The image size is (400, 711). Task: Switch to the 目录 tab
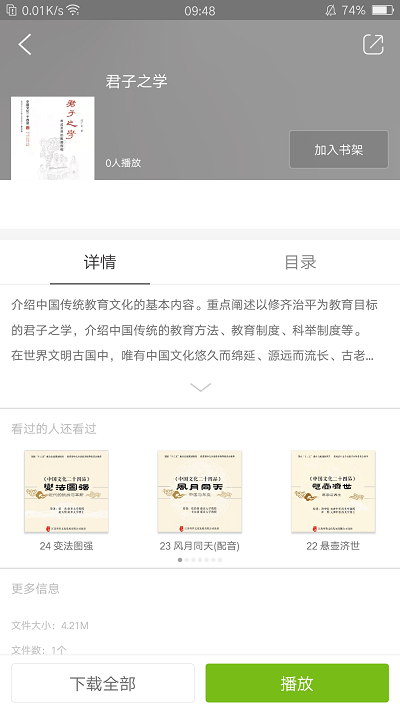[300, 262]
